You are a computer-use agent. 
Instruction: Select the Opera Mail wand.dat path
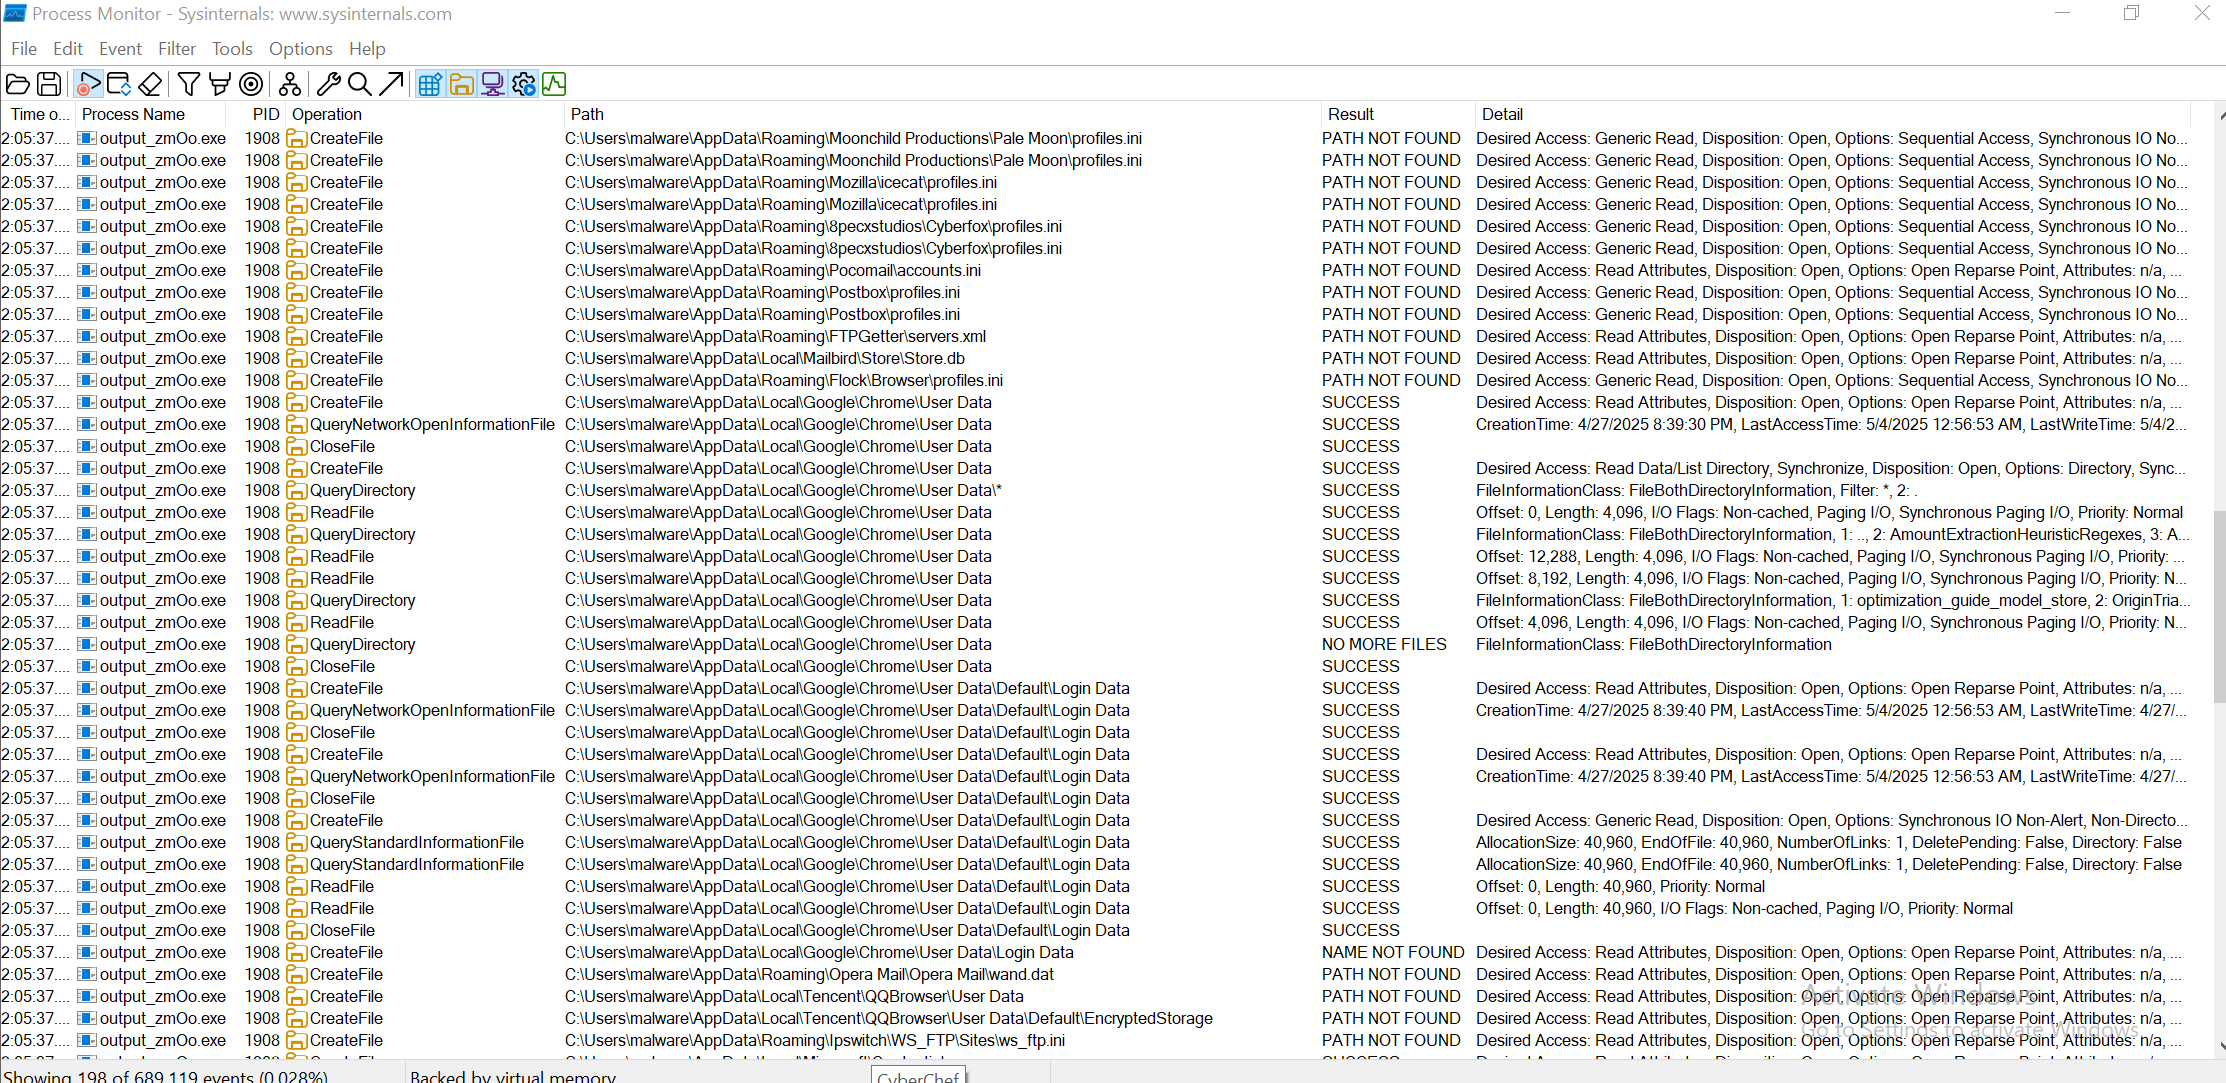click(809, 974)
